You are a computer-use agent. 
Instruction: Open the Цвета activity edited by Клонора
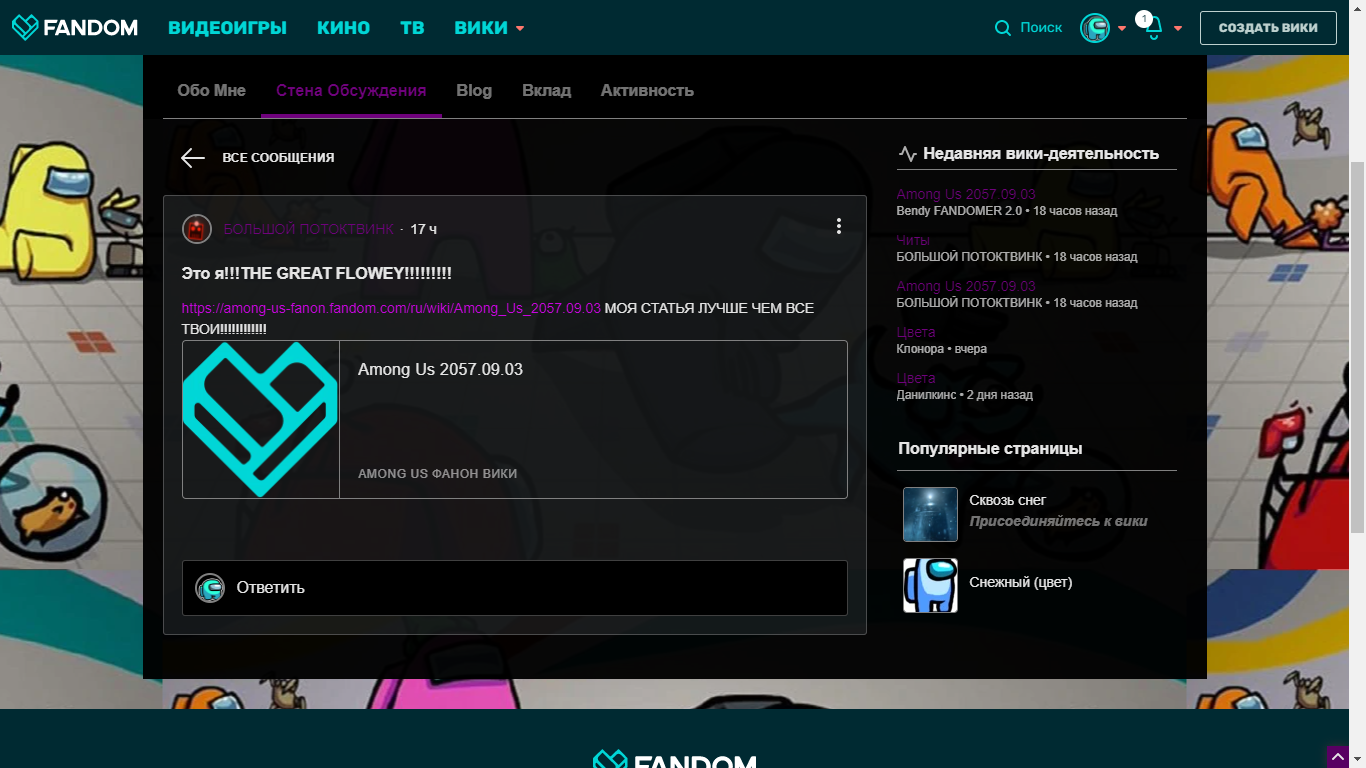click(x=916, y=332)
